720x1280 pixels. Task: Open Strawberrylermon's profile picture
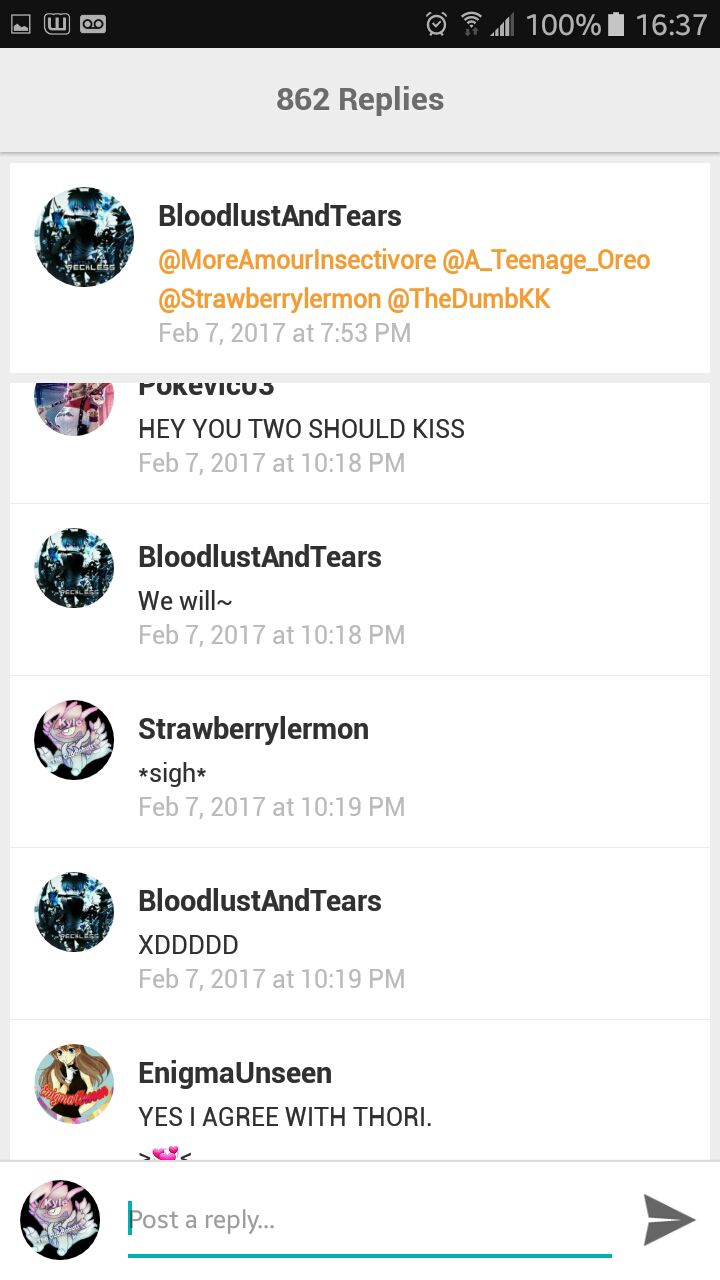pyautogui.click(x=74, y=740)
